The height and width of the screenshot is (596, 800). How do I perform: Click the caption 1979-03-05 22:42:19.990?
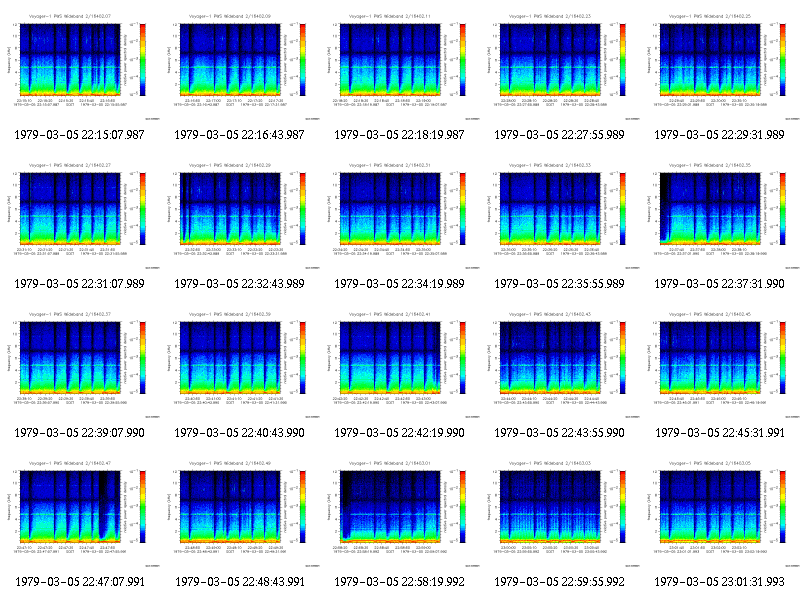pyautogui.click(x=399, y=433)
